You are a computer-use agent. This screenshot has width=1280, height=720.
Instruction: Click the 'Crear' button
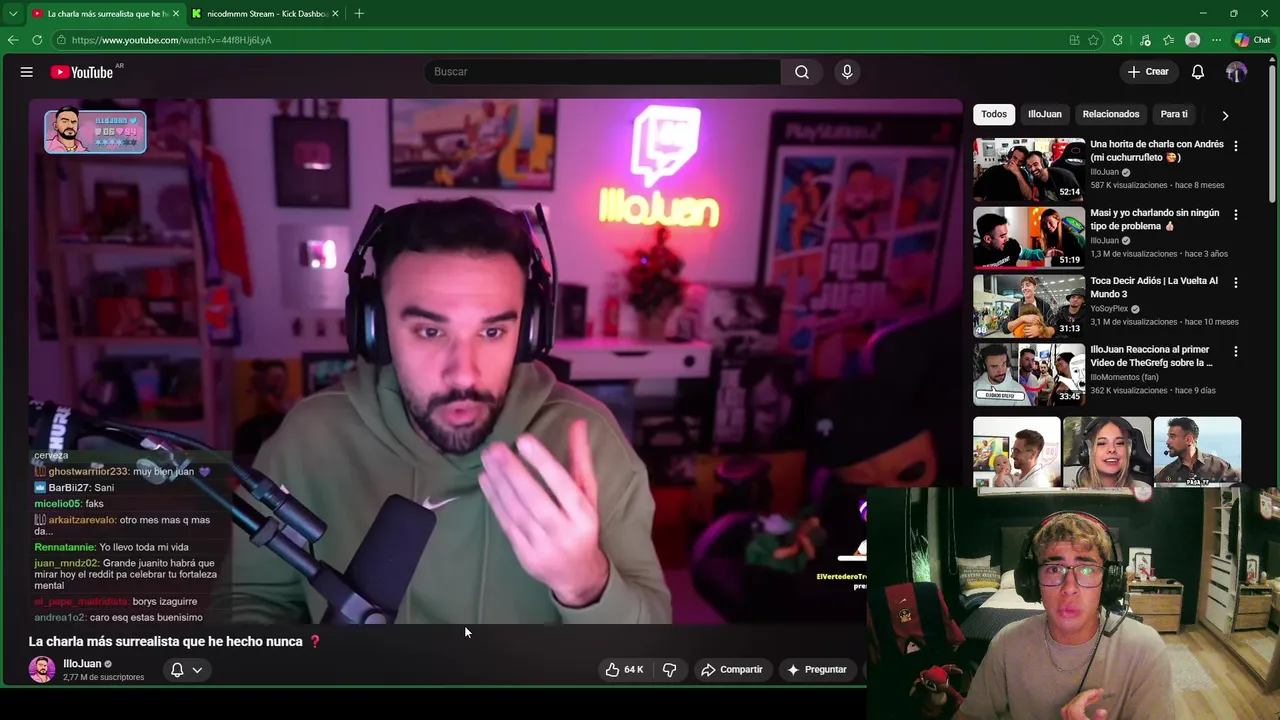(1148, 72)
